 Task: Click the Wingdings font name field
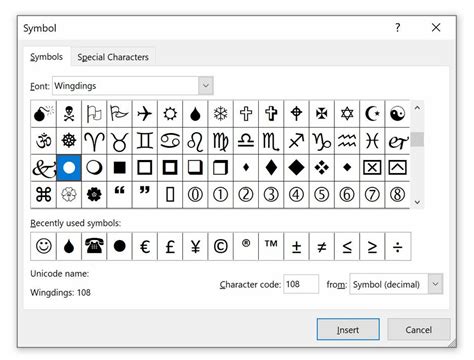point(125,86)
